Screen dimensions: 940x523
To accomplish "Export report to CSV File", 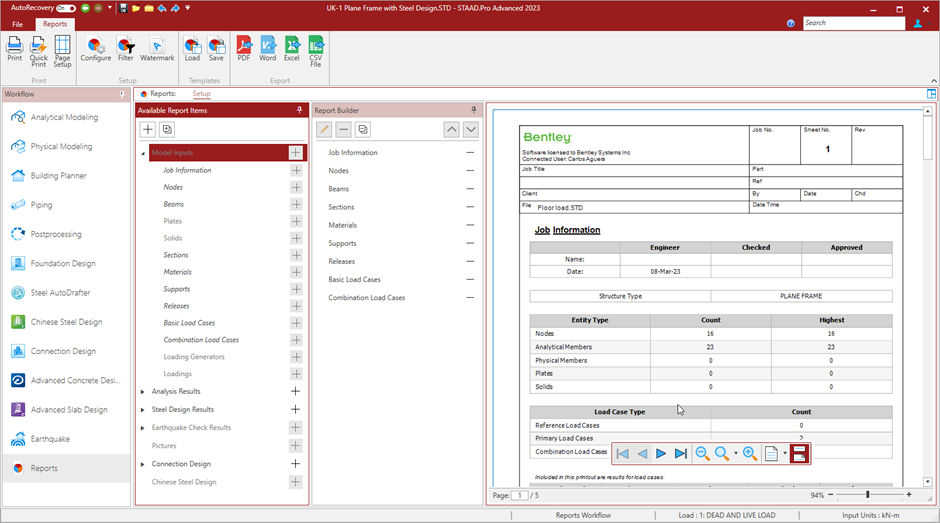I will [316, 51].
